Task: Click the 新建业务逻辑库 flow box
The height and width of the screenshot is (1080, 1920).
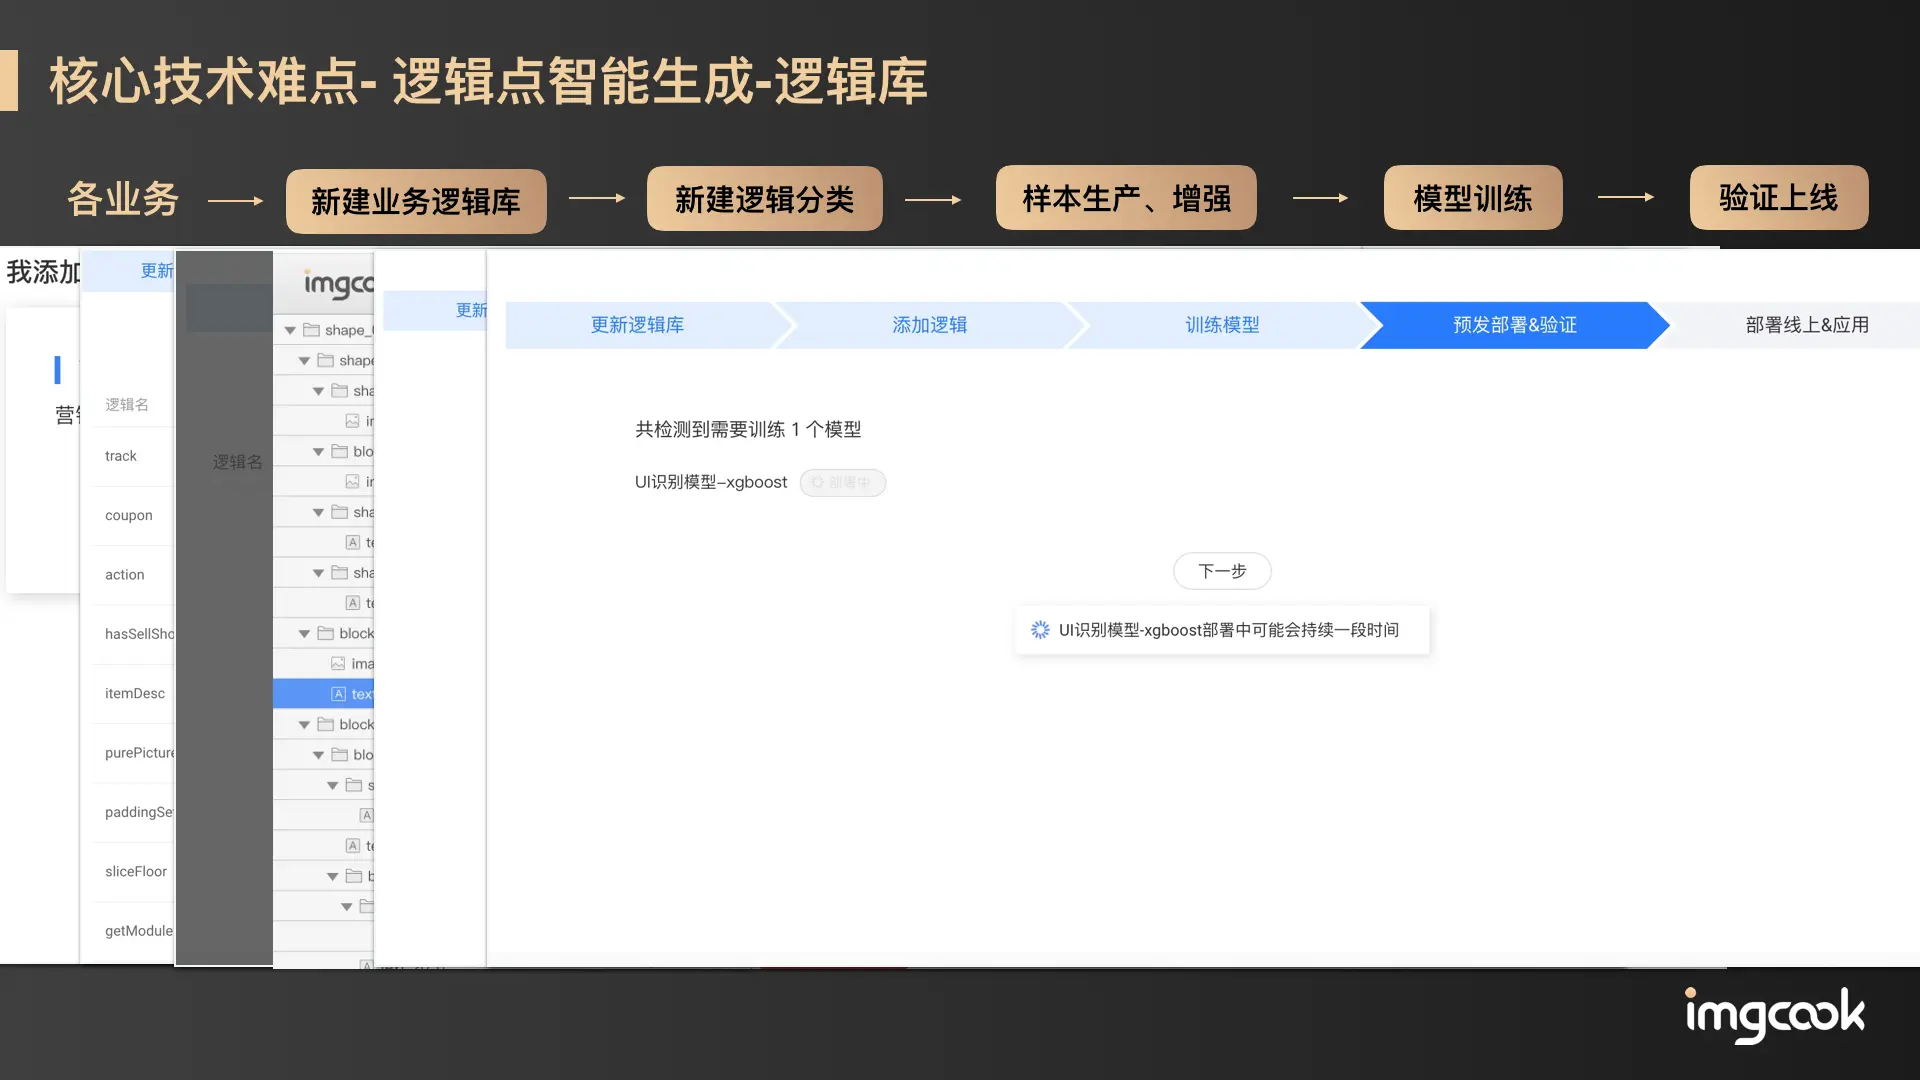Action: pyautogui.click(x=416, y=201)
